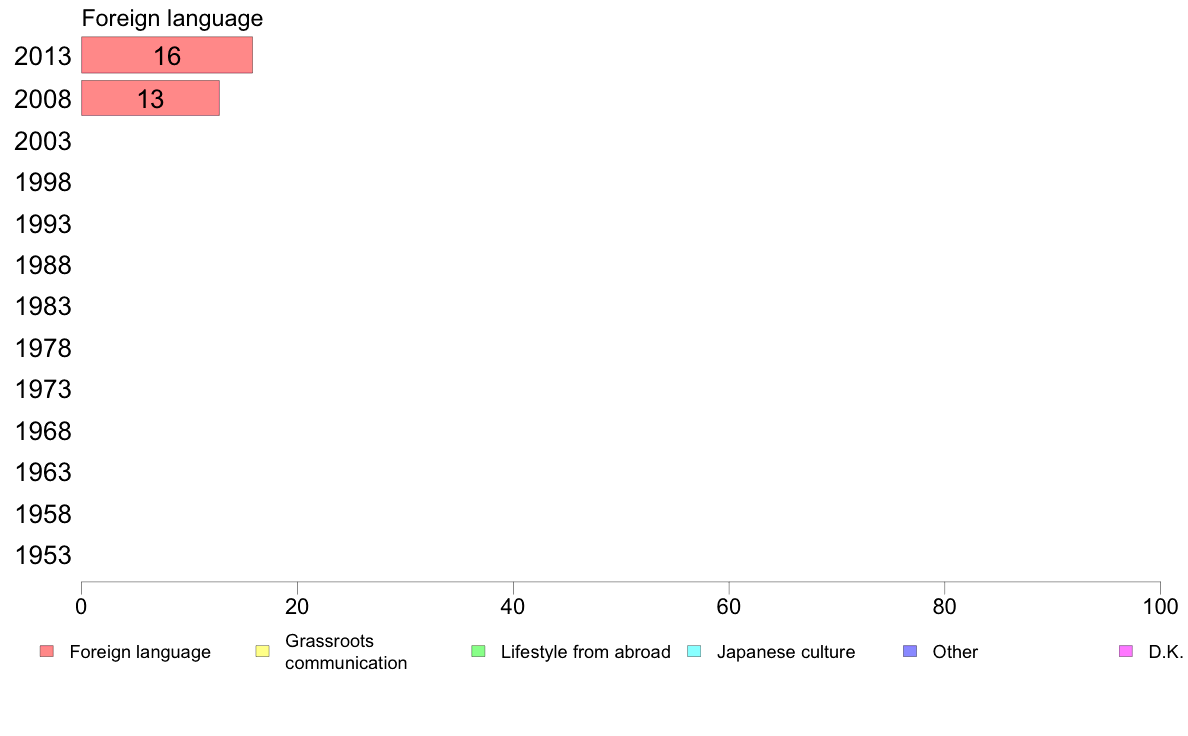The image size is (1188, 736).
Task: Click the yellow Grassroots communication legend swatch
Action: pos(263,651)
